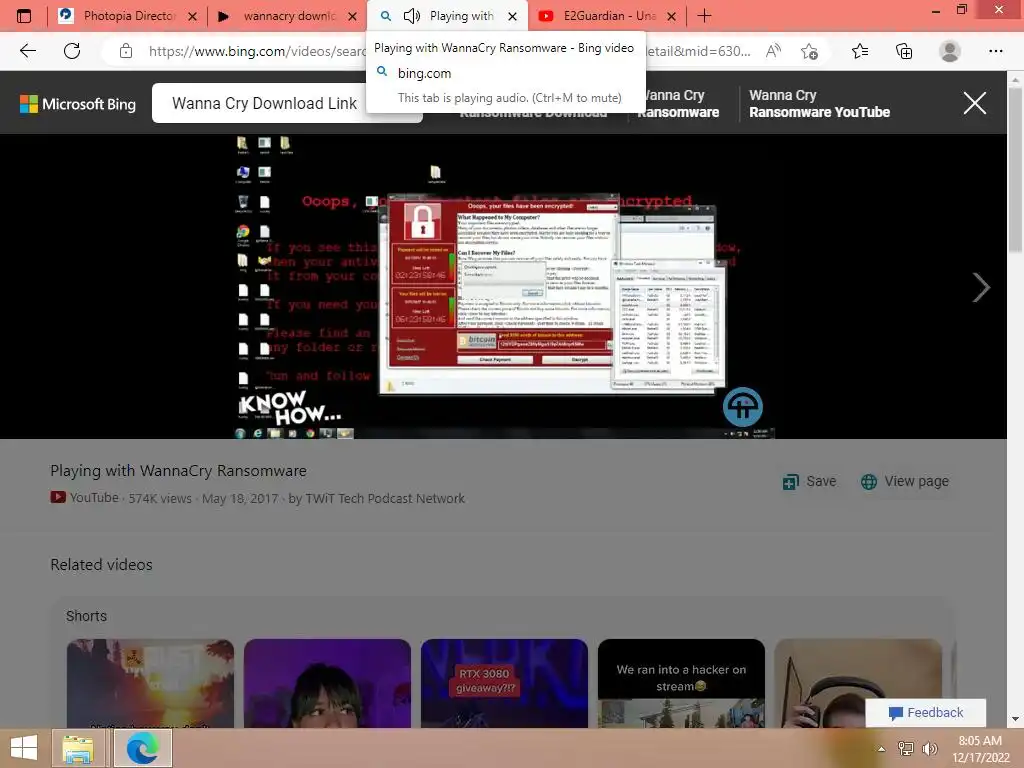The width and height of the screenshot is (1024, 768).
Task: Save this video to collection
Action: point(809,481)
